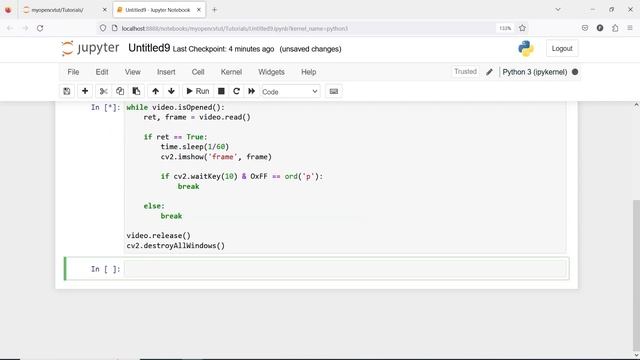Click the Logout button
The width and height of the screenshot is (640, 360).
coord(562,49)
